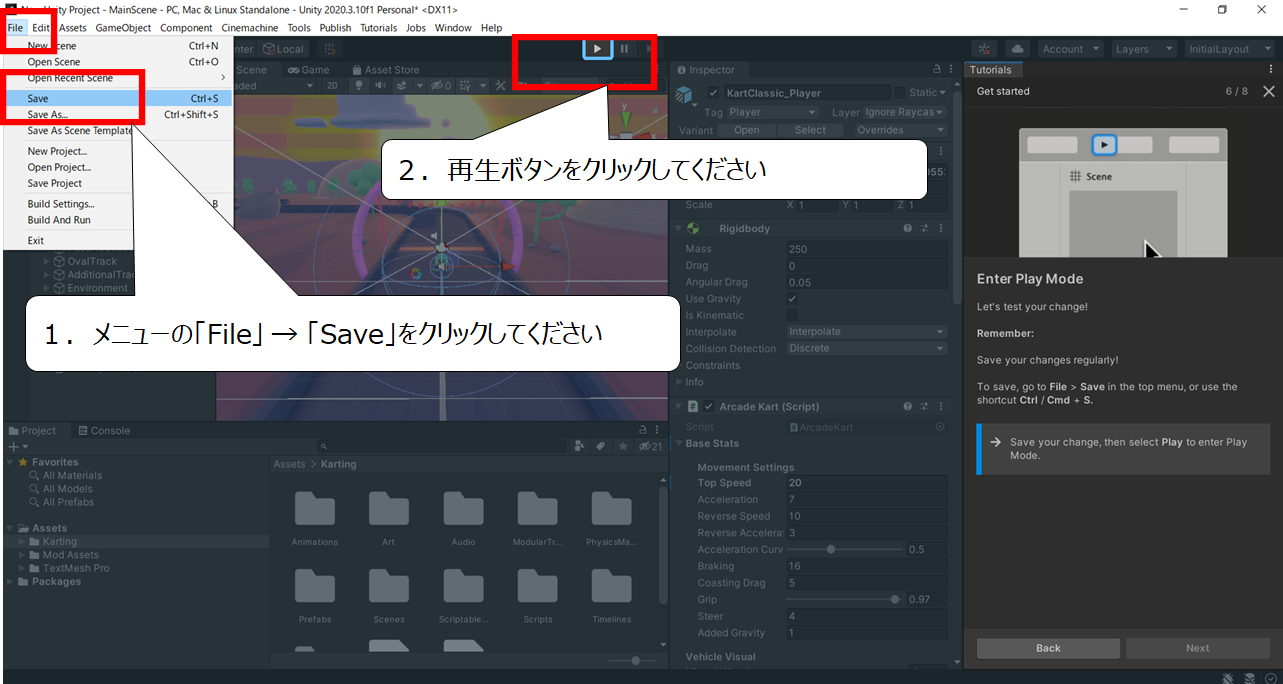This screenshot has width=1283, height=684.
Task: Open Project panel three-dot menu
Action: [655, 431]
